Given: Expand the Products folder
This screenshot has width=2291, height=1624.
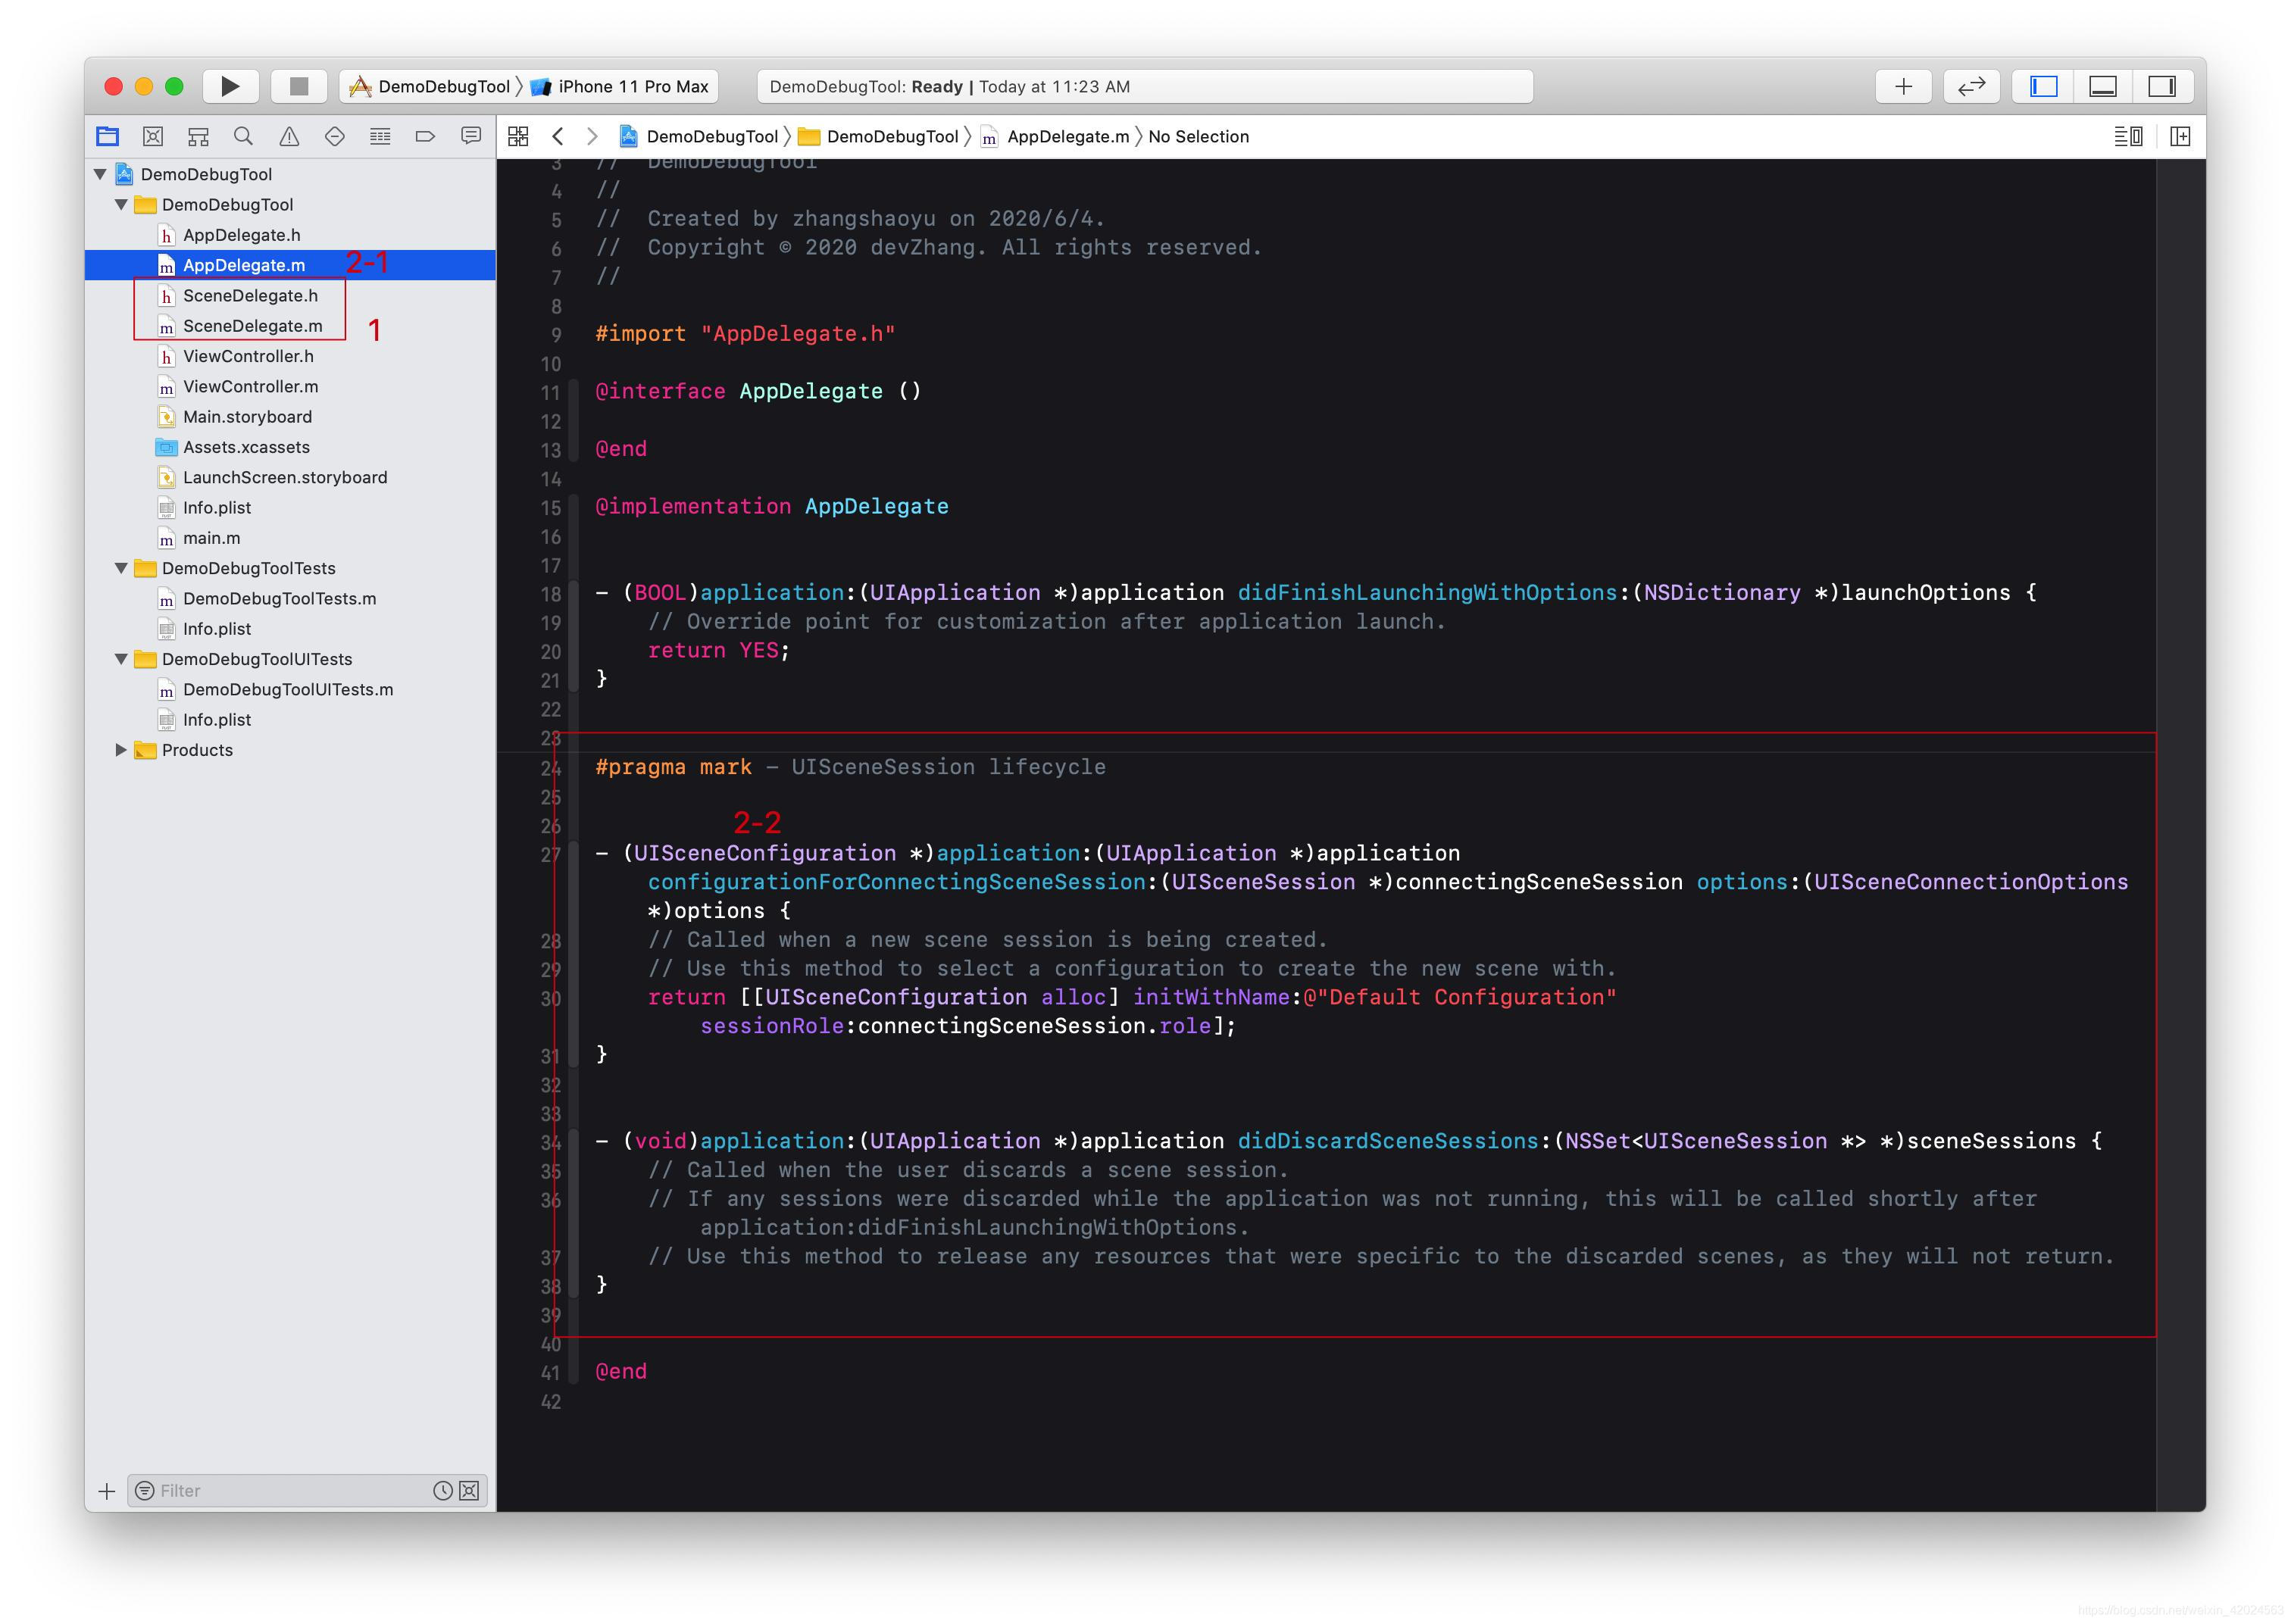Looking at the screenshot, I should [x=121, y=750].
